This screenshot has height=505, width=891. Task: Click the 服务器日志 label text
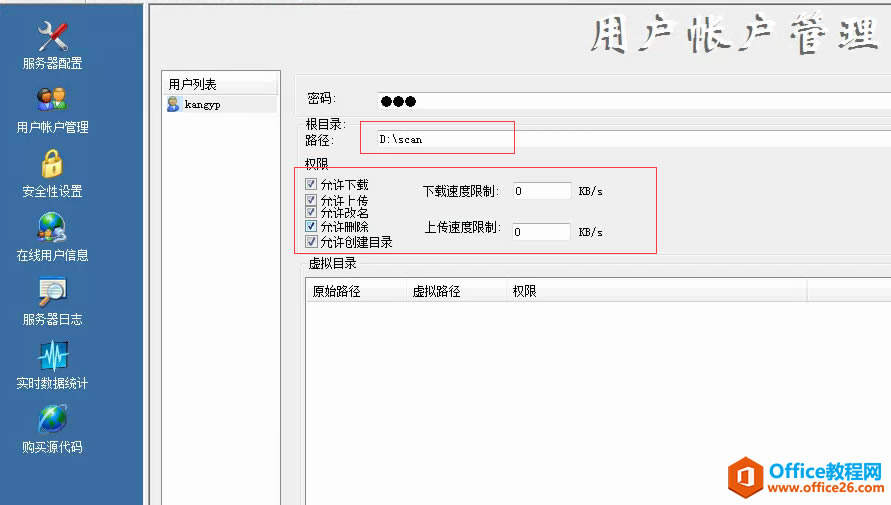(x=52, y=319)
